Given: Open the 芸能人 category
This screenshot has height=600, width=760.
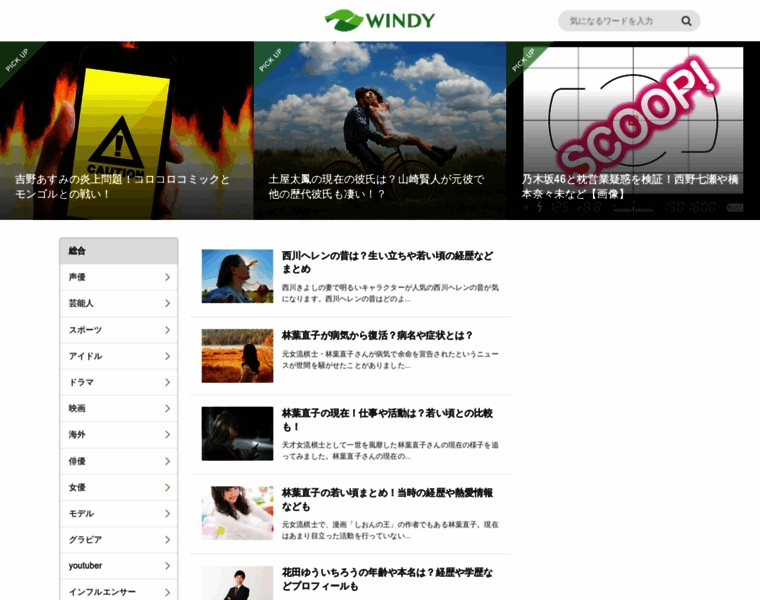Looking at the screenshot, I should pos(119,303).
